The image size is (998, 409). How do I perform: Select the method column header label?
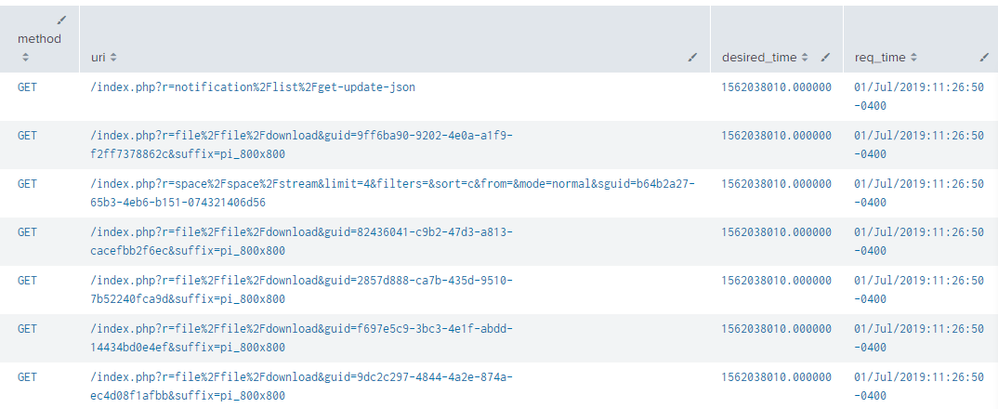click(x=39, y=39)
